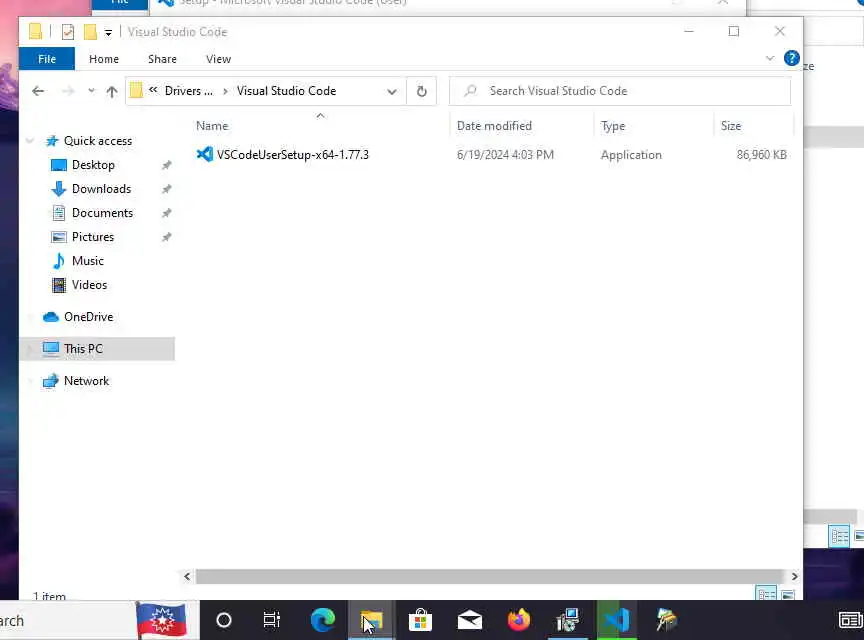This screenshot has height=640, width=864.
Task: Open Visual Studio Code from the taskbar
Action: [x=617, y=621]
